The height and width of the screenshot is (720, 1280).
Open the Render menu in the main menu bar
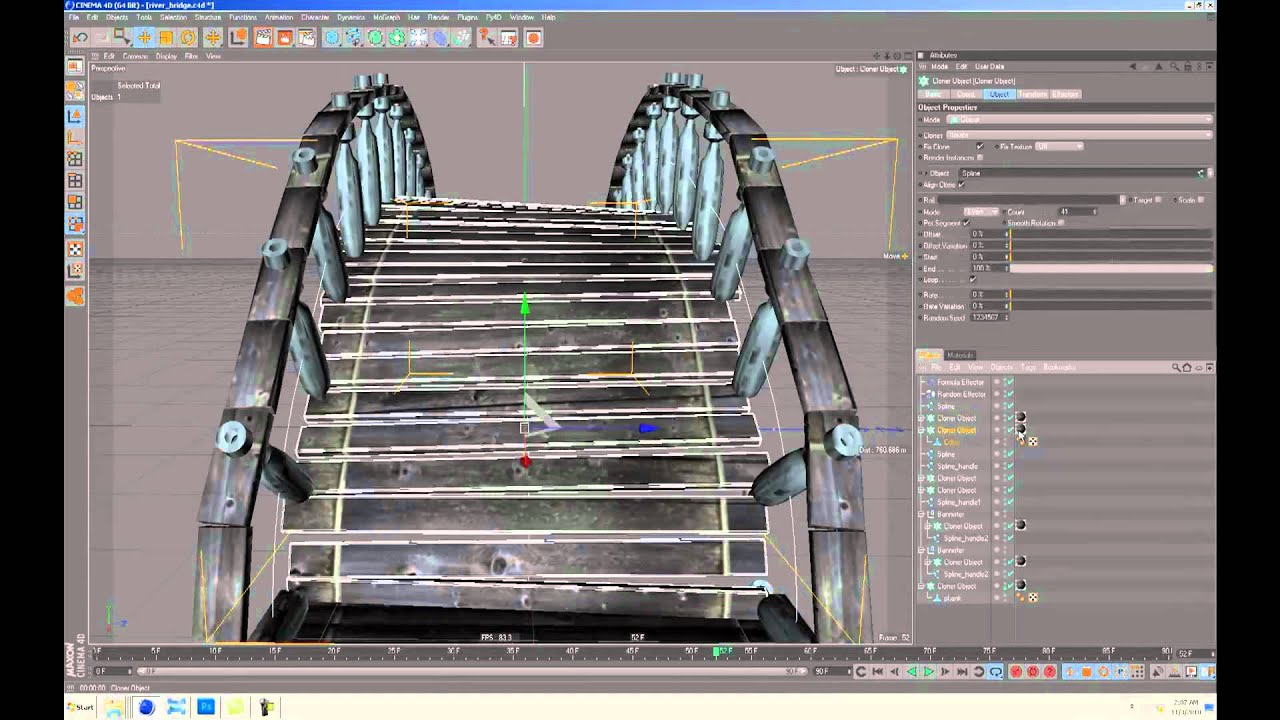click(x=438, y=17)
